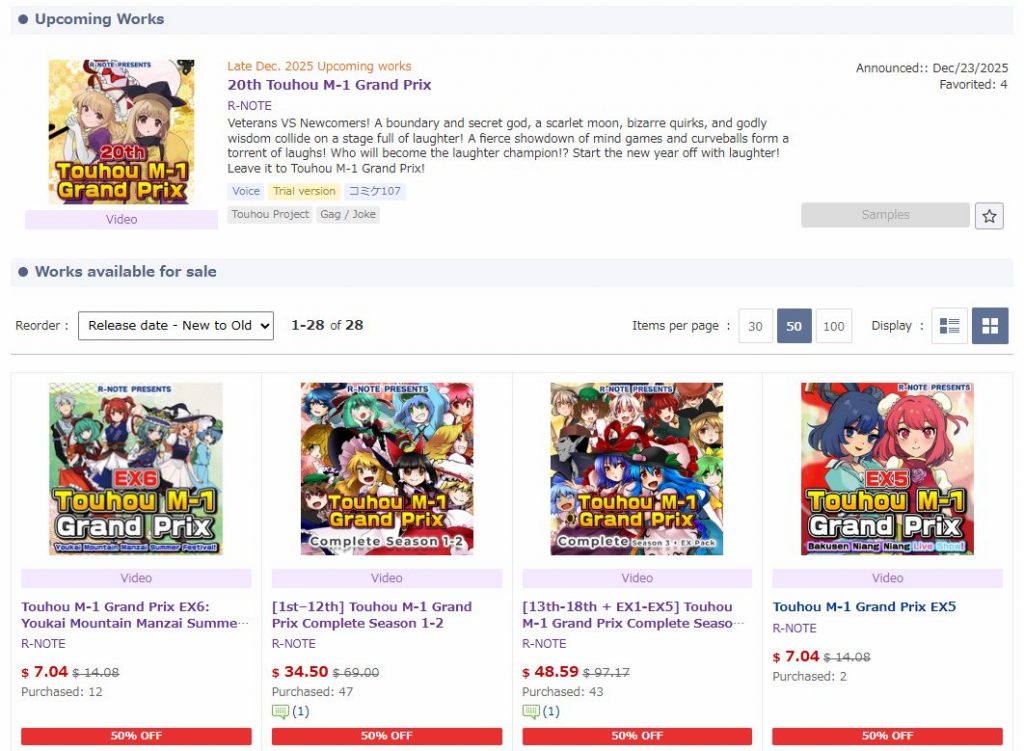Open review comments for Season 3 pack
Screen dimensions: 1024x751
(541, 712)
